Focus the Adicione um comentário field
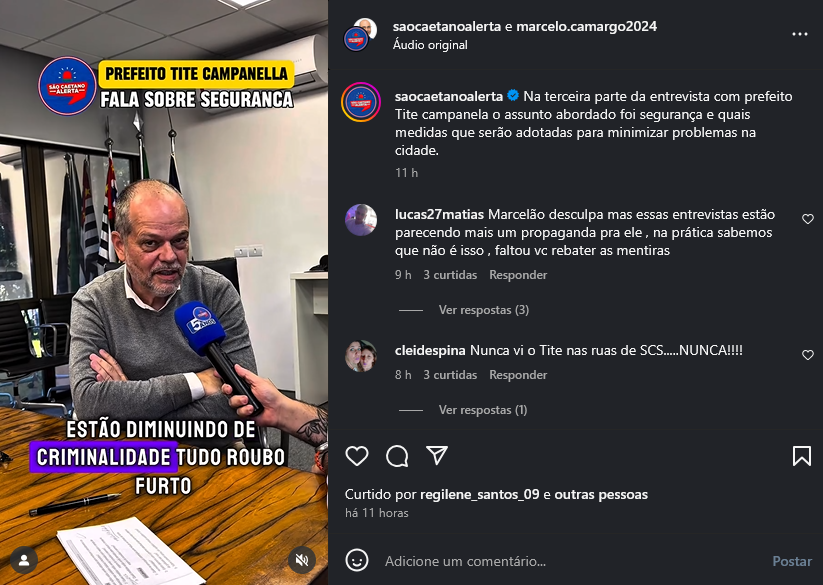This screenshot has height=585, width=823. coord(572,561)
